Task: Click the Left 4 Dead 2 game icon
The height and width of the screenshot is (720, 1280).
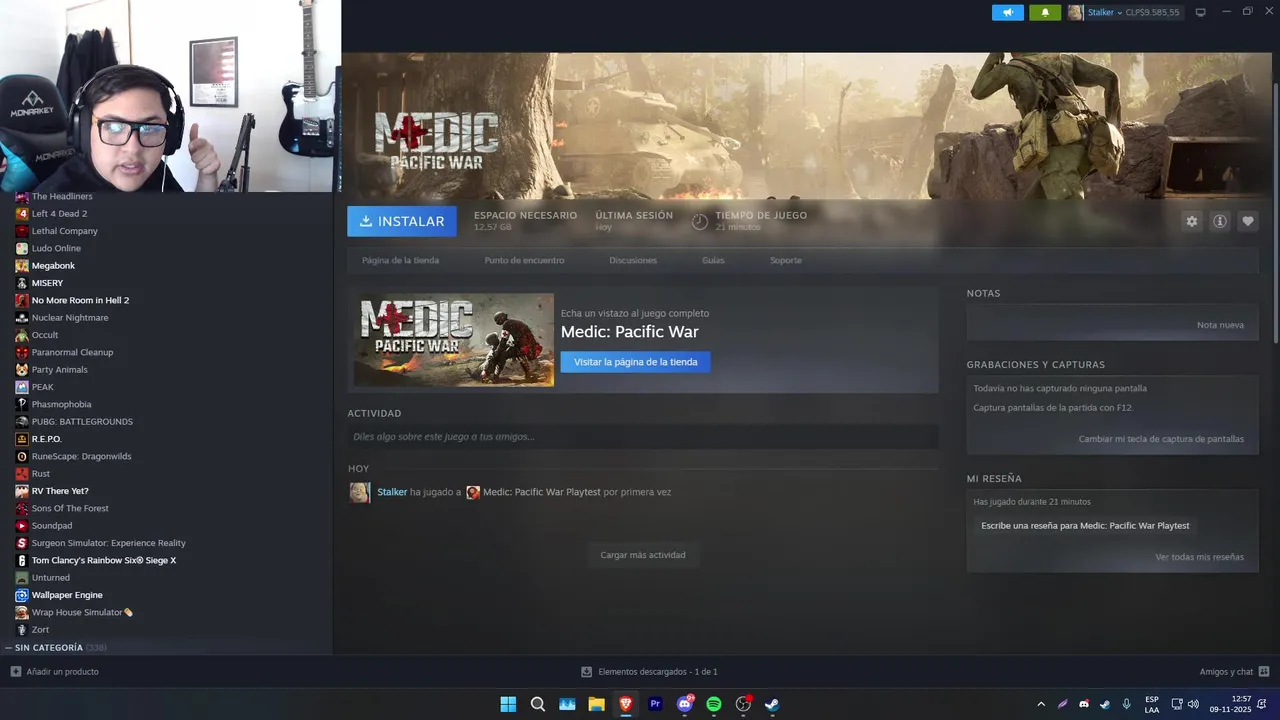Action: (22, 214)
